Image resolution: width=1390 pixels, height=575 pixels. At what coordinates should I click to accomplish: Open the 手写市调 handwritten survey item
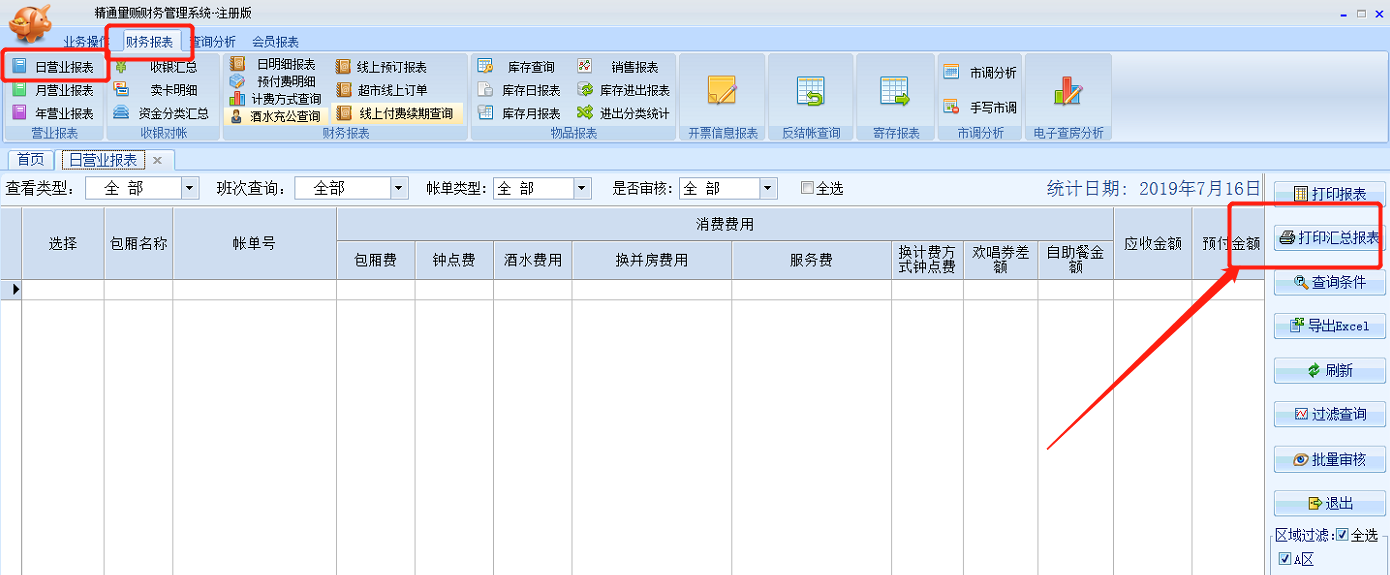click(980, 107)
